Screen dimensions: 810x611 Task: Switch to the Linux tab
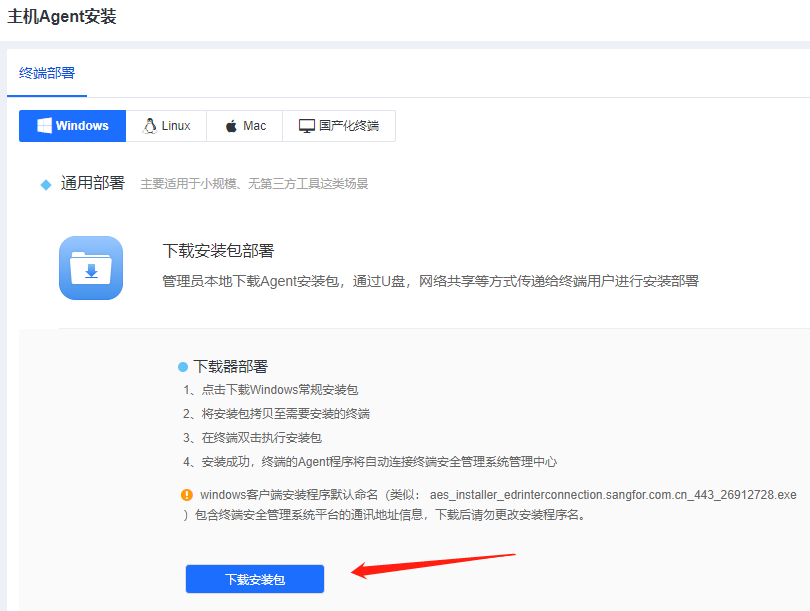coord(166,125)
